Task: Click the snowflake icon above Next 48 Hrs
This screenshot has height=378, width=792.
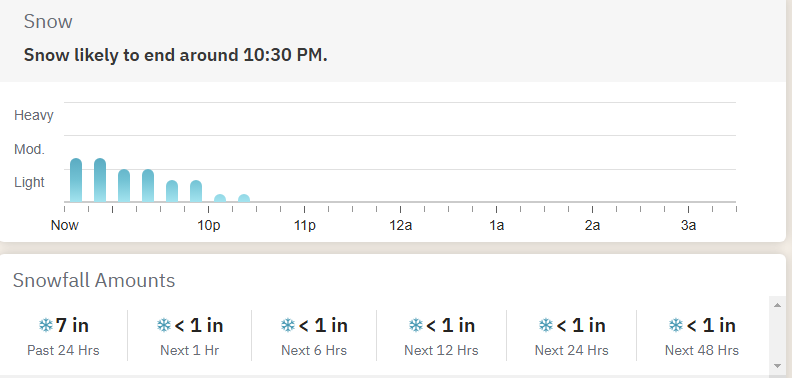Action: click(676, 325)
